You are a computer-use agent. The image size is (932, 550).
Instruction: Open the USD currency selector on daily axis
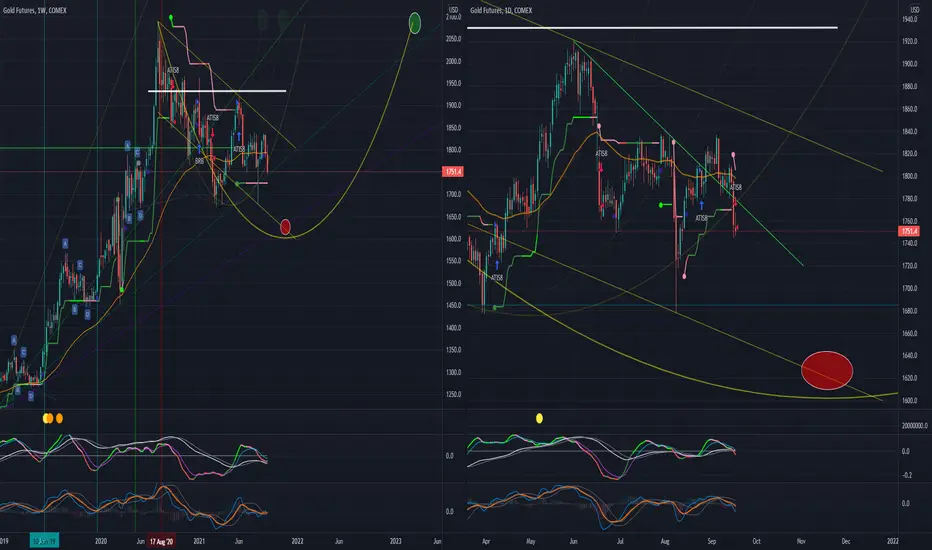914,10
